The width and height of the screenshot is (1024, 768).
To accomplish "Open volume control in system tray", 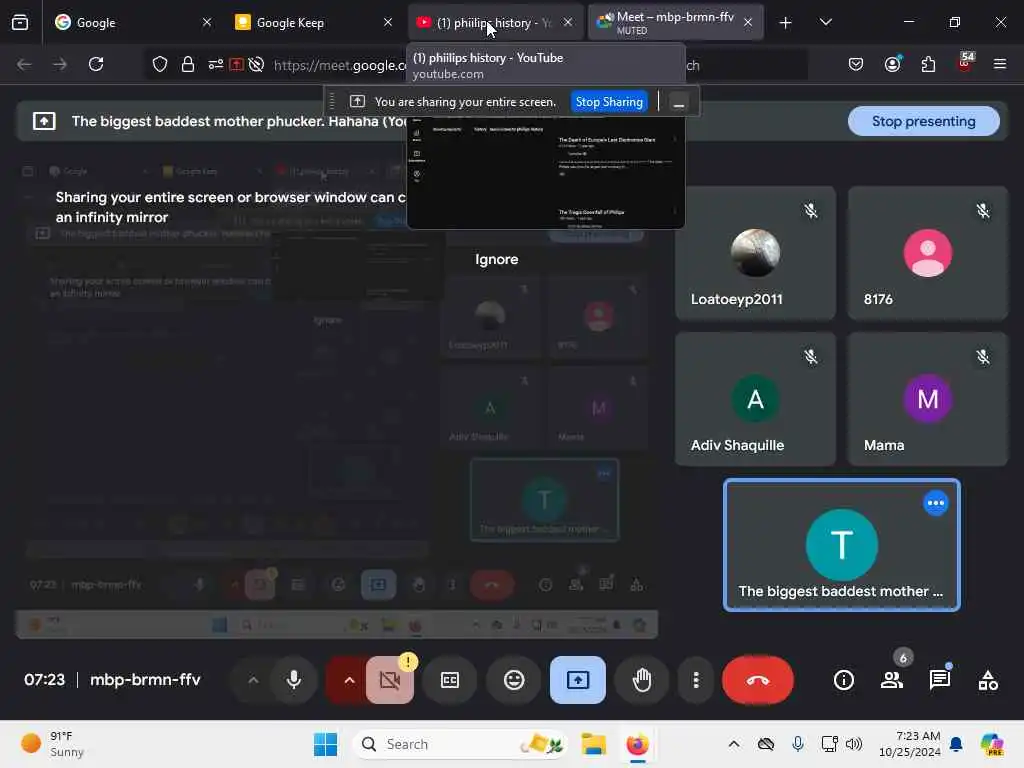I will 854,744.
